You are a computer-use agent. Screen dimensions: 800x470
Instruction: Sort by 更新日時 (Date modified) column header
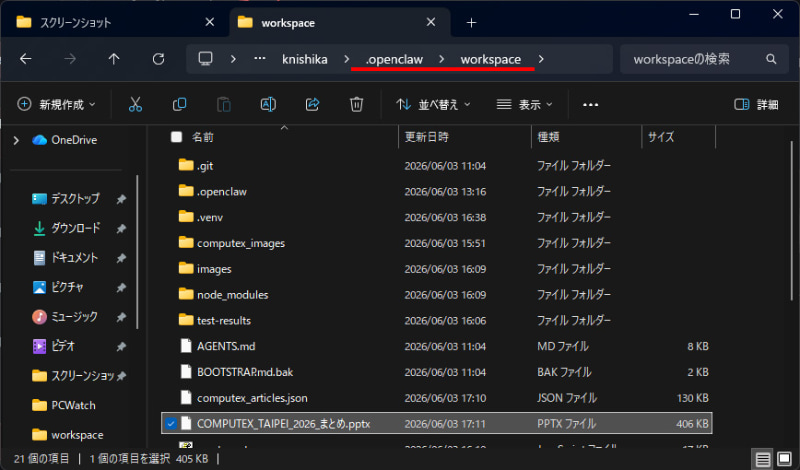click(x=427, y=137)
